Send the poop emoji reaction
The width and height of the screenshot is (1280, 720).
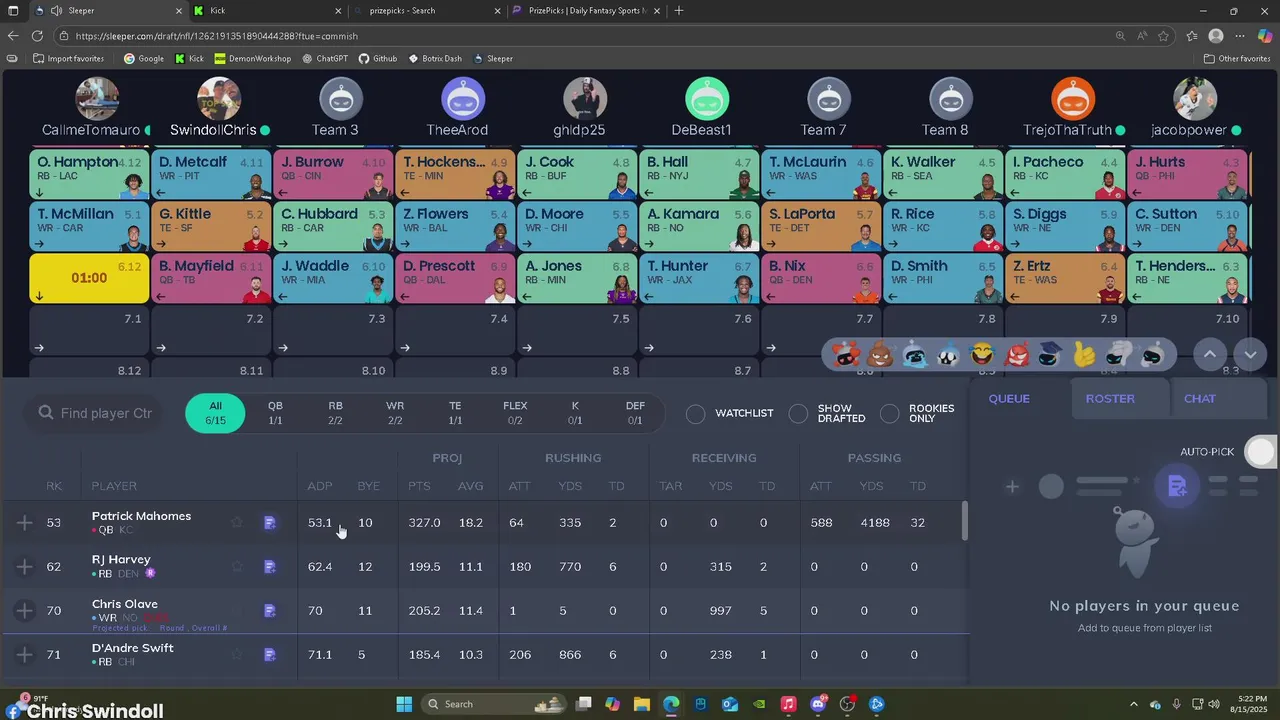pos(881,354)
